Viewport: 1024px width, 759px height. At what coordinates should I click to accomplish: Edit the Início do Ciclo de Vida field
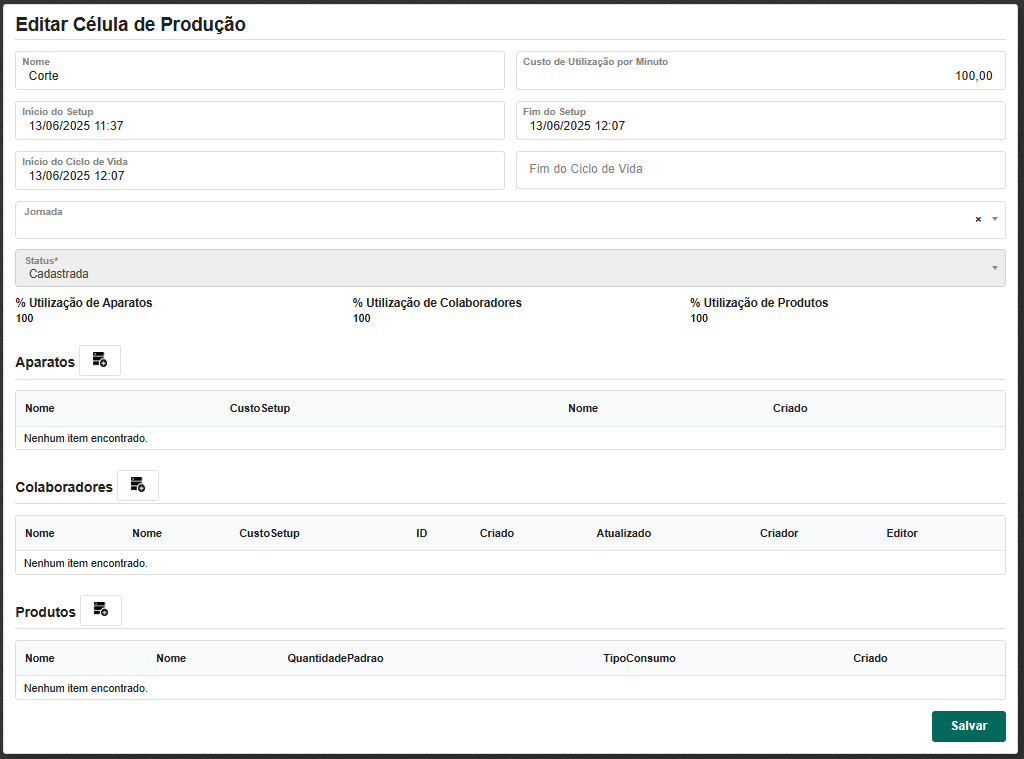(x=260, y=176)
